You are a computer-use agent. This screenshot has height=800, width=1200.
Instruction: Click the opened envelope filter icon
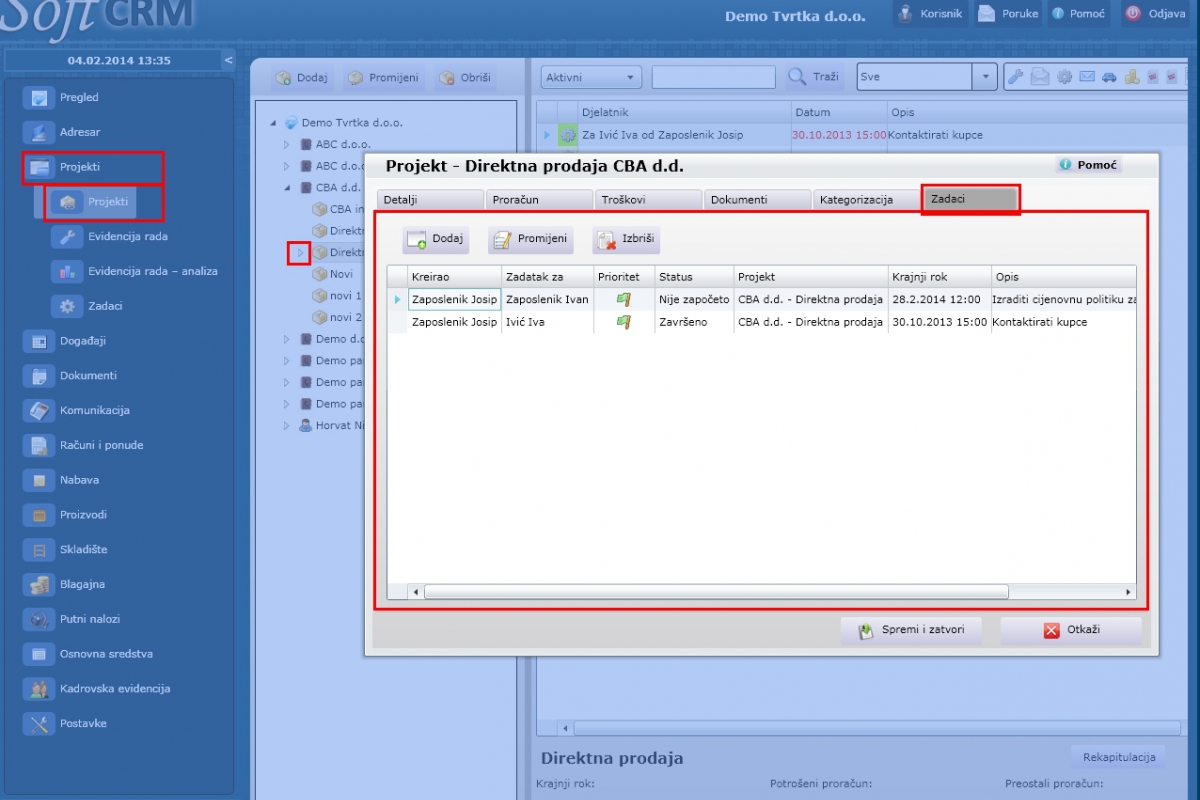click(x=1040, y=77)
